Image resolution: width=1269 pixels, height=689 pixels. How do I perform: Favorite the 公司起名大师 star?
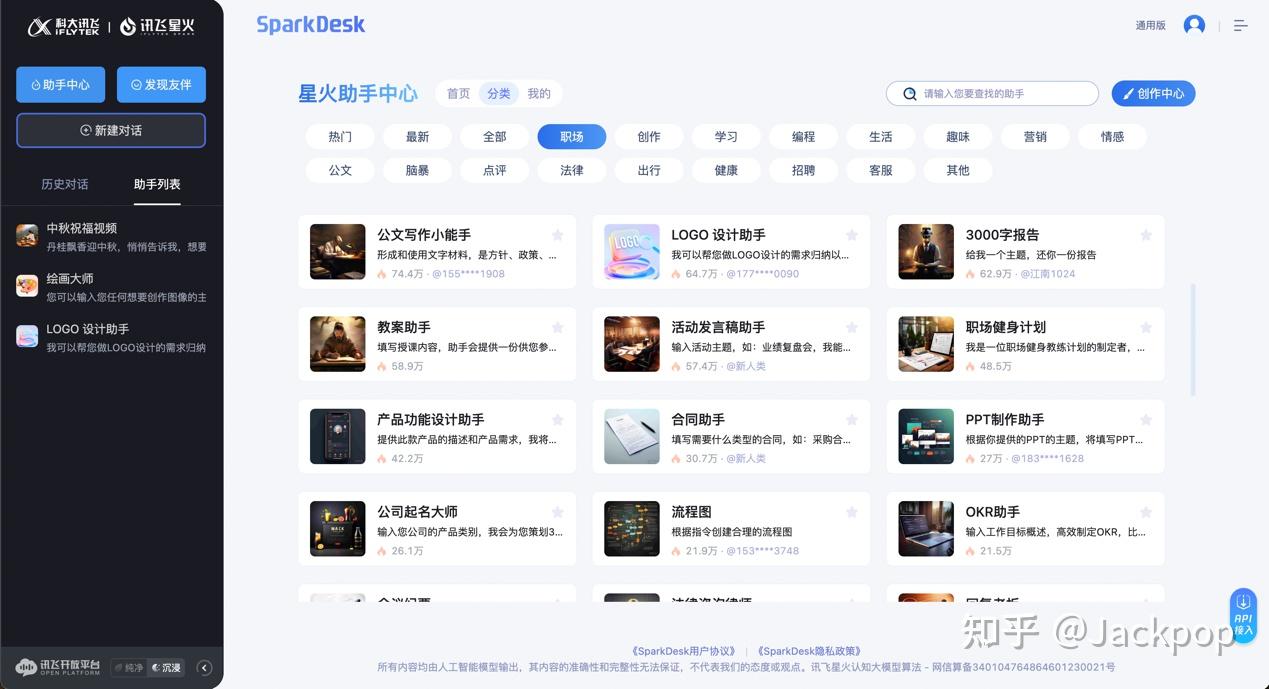[558, 512]
